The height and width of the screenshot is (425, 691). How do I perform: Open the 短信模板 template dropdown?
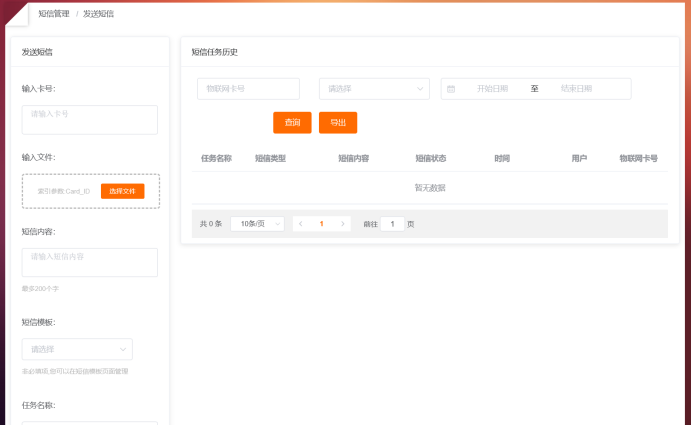(77, 349)
